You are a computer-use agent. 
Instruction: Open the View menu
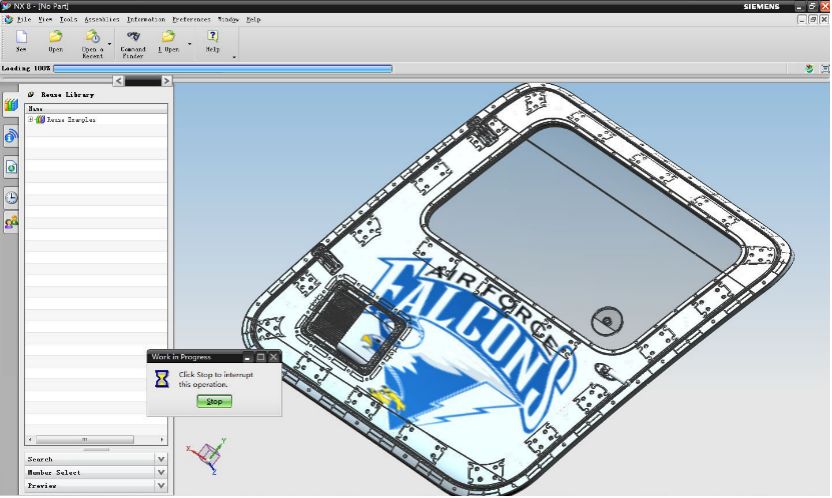point(45,20)
